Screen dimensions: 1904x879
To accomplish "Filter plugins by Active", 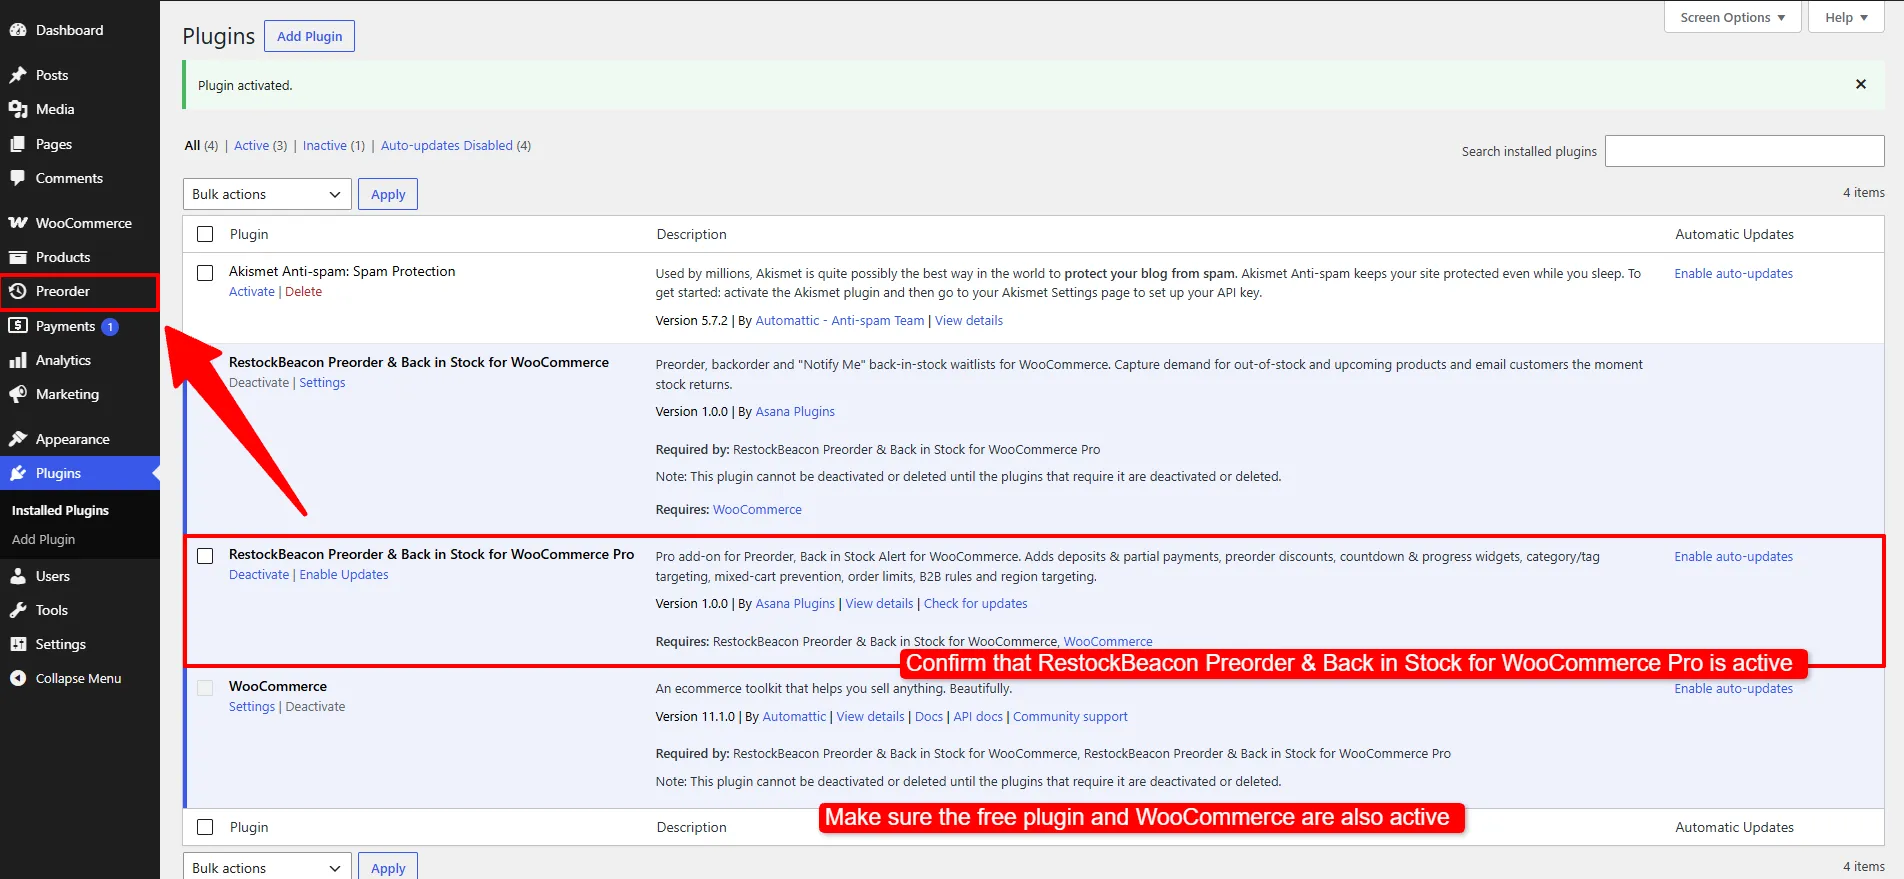I will [251, 145].
